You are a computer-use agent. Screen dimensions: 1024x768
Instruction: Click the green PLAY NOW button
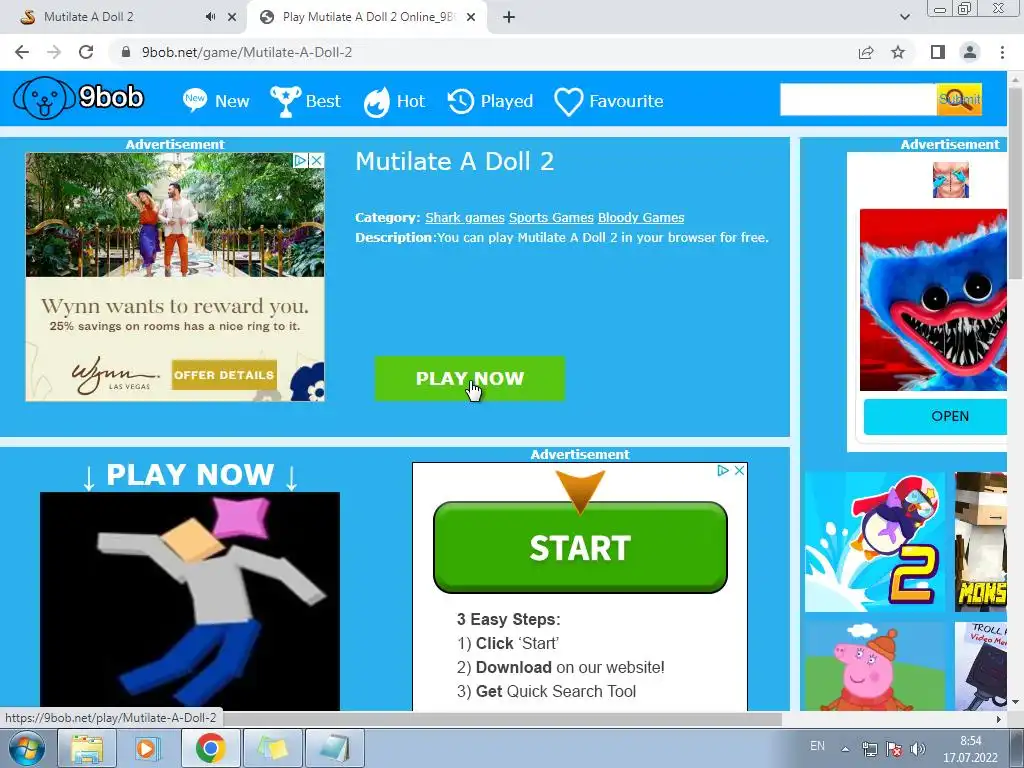470,378
